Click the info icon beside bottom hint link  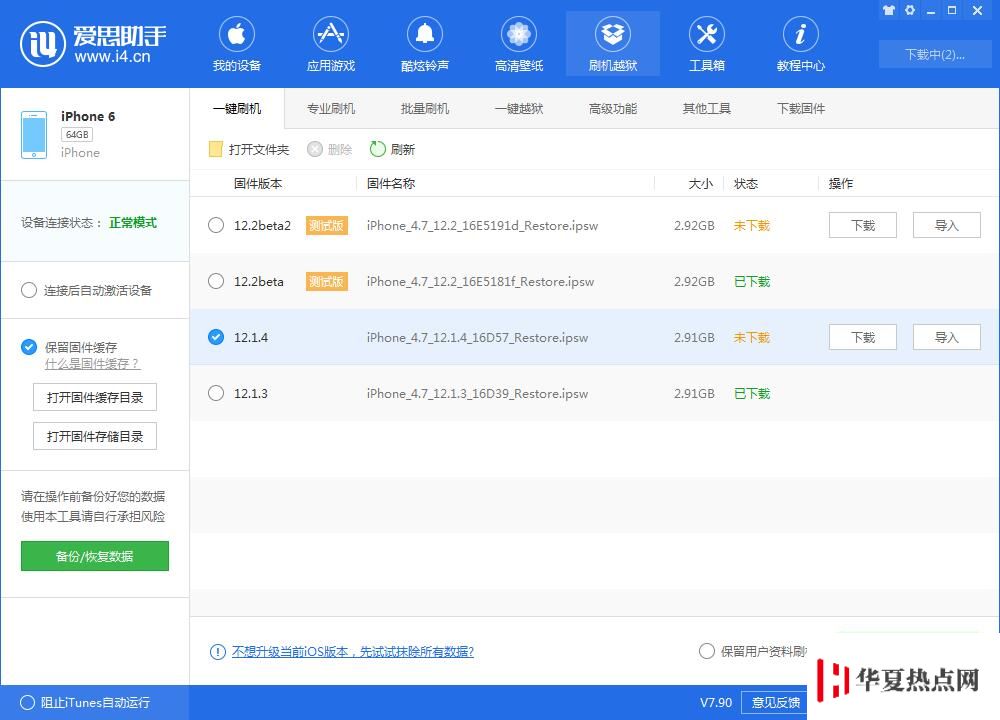[217, 652]
